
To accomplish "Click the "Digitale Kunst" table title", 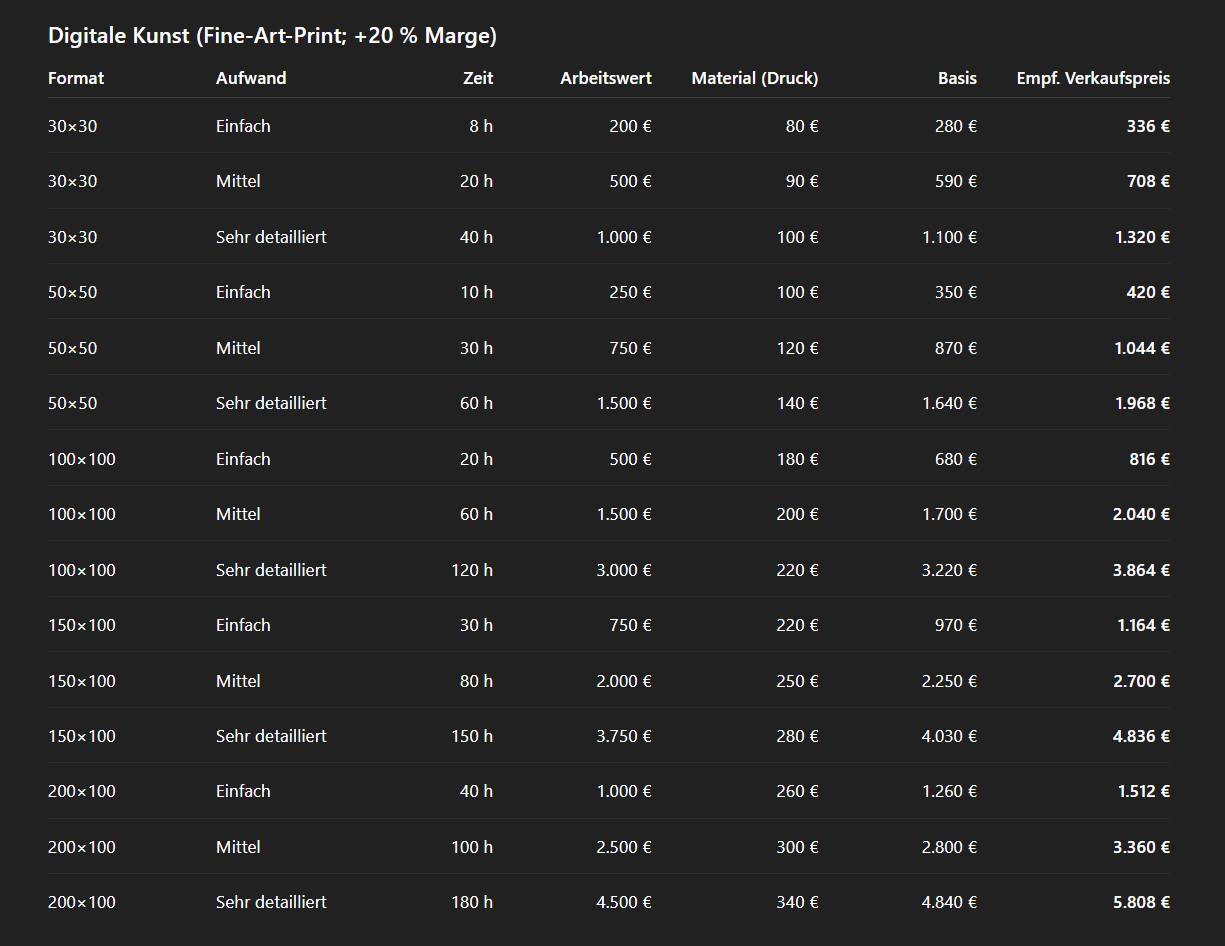I will click(x=272, y=36).
